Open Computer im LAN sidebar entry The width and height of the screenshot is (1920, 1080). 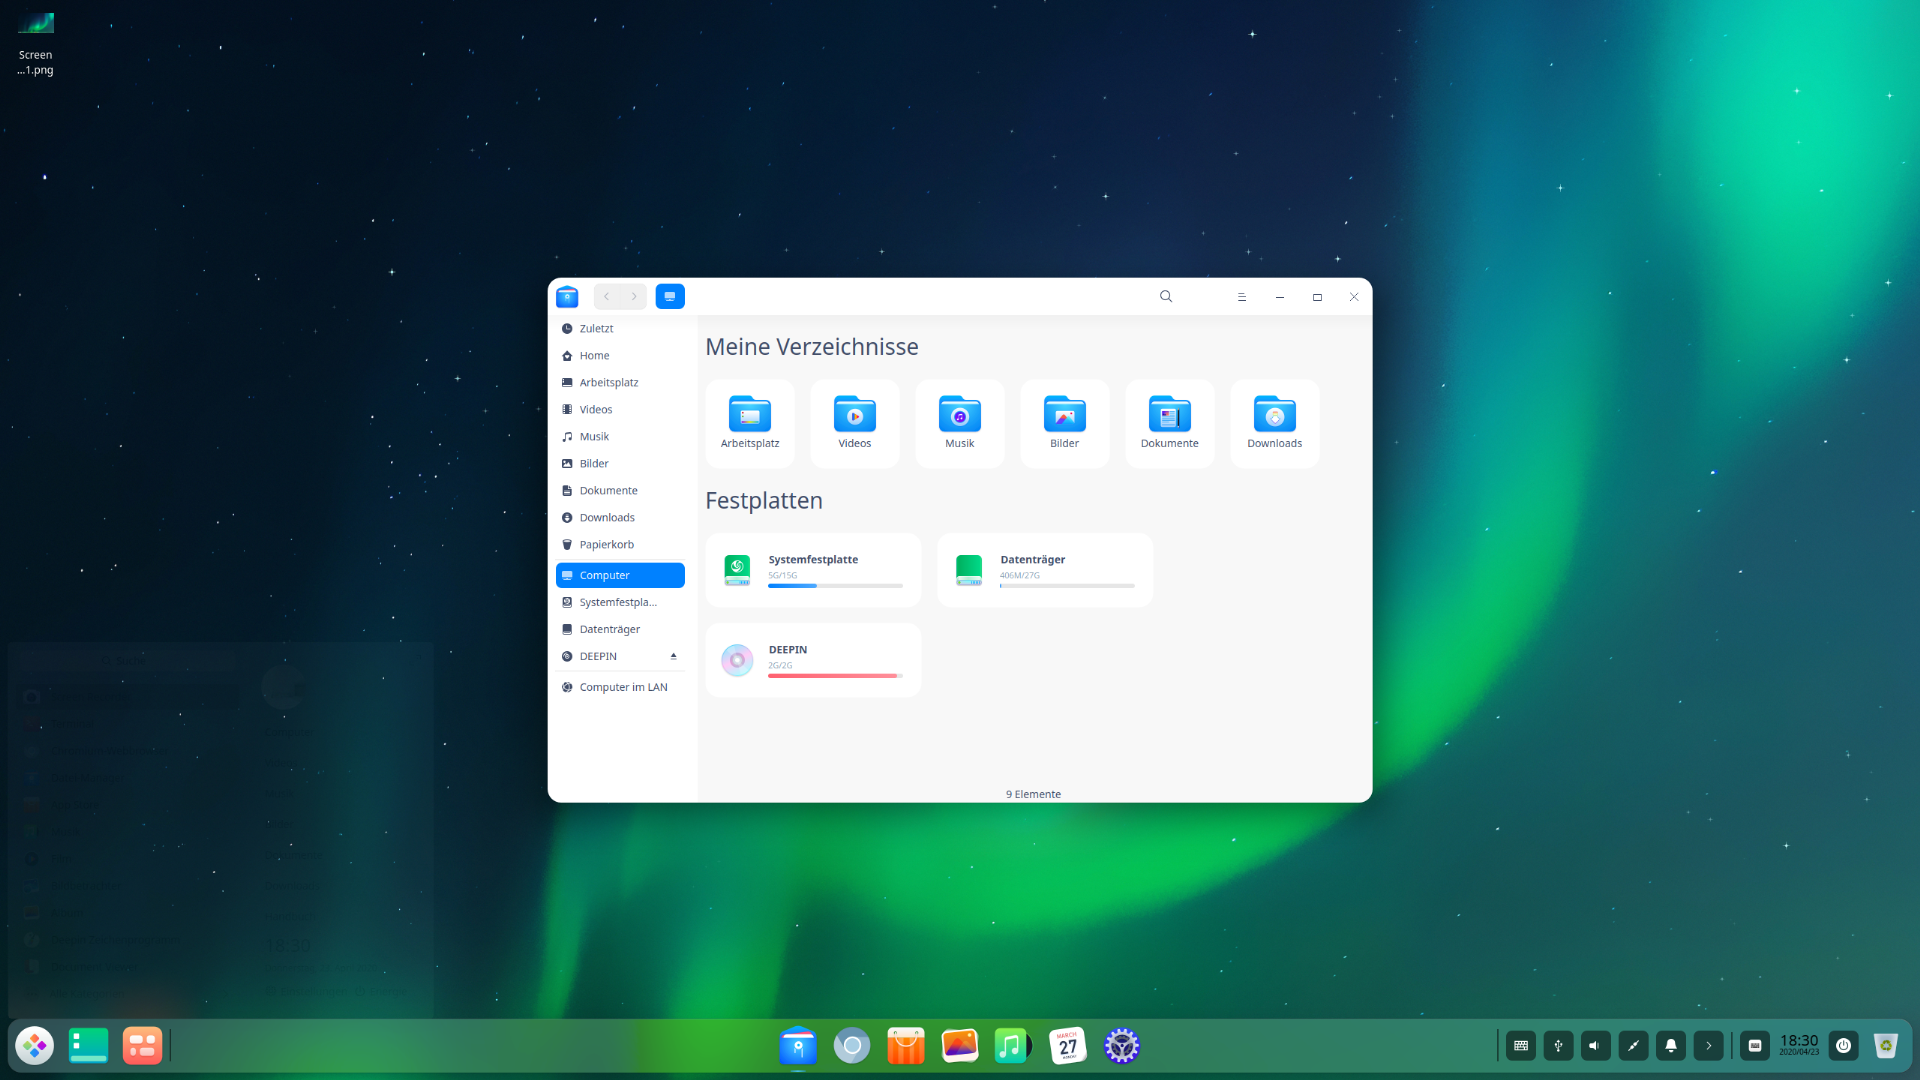point(623,688)
